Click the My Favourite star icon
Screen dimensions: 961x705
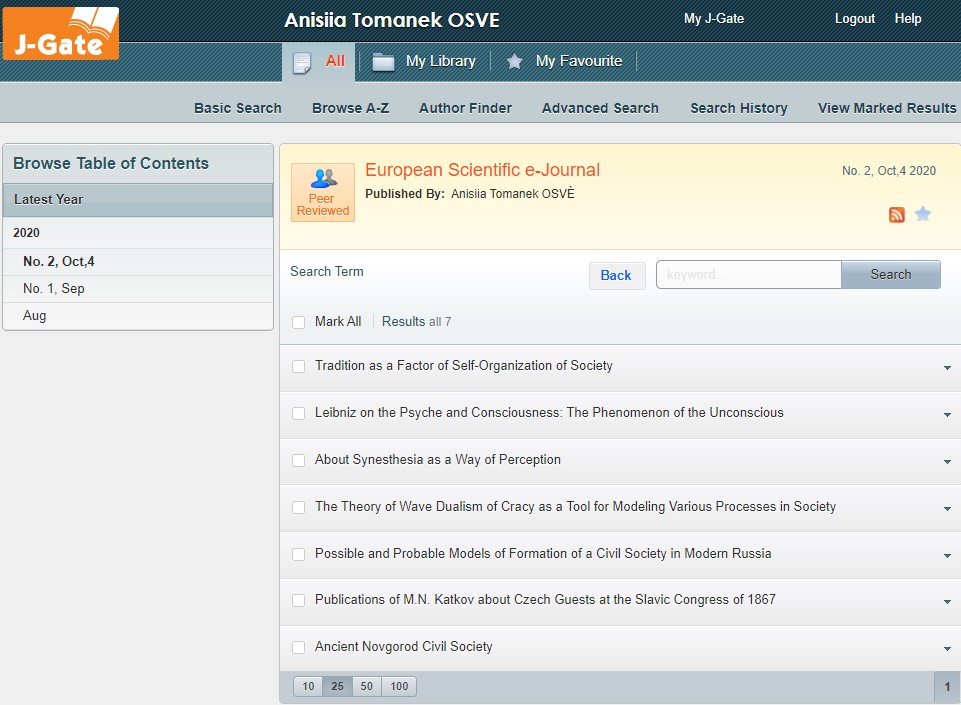pos(514,62)
